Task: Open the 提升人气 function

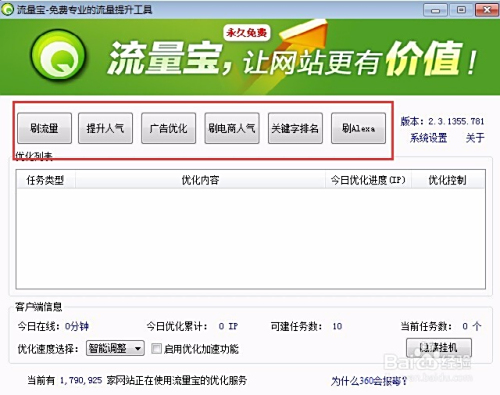Action: coord(105,128)
